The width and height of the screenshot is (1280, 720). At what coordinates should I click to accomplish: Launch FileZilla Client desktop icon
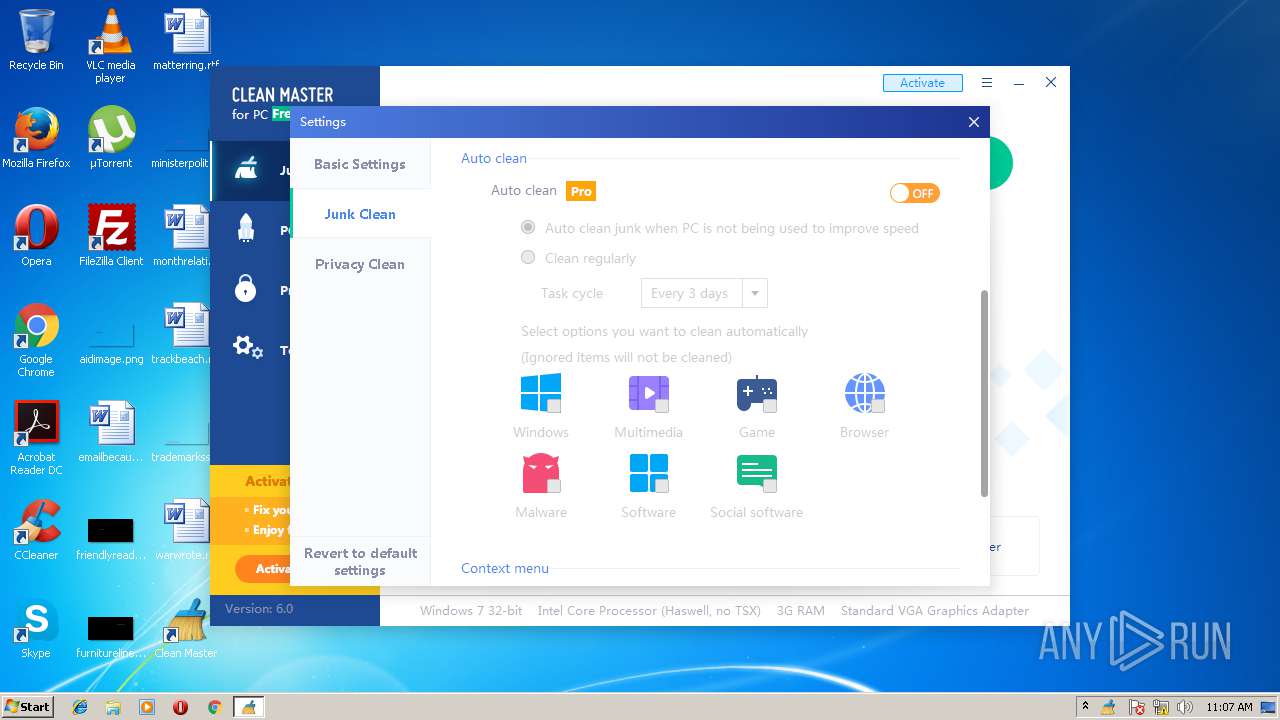point(110,236)
